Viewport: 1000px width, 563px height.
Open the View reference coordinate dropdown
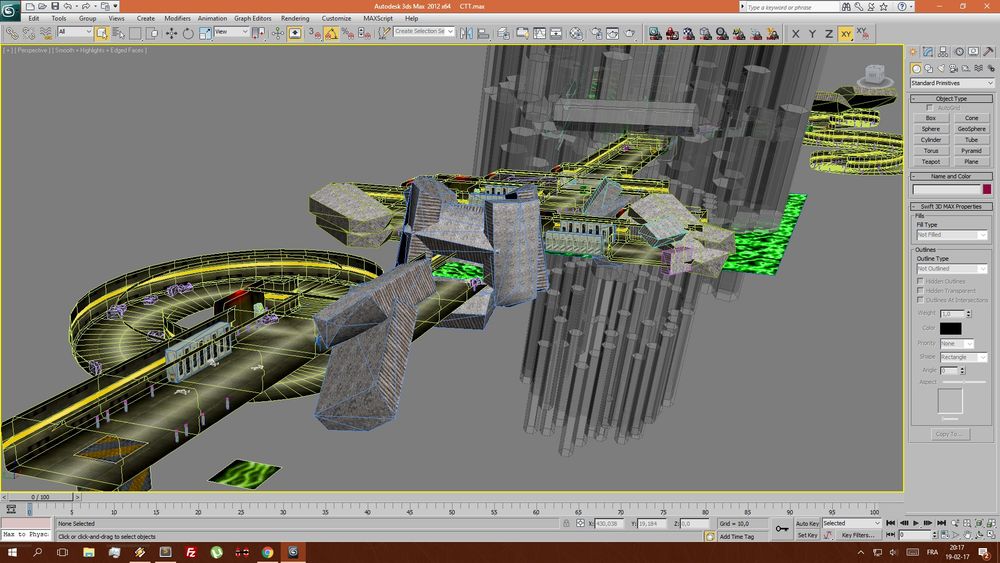(x=231, y=31)
